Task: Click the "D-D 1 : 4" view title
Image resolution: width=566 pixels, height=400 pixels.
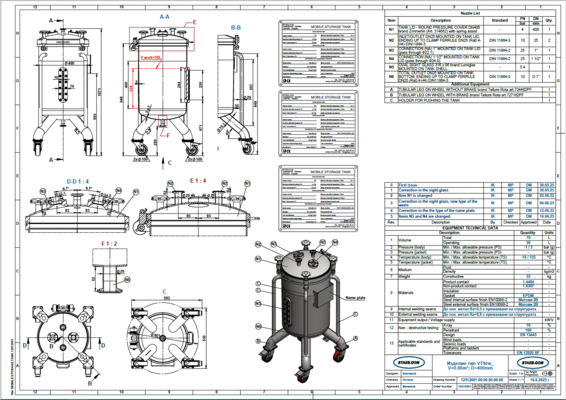Action: (x=78, y=182)
